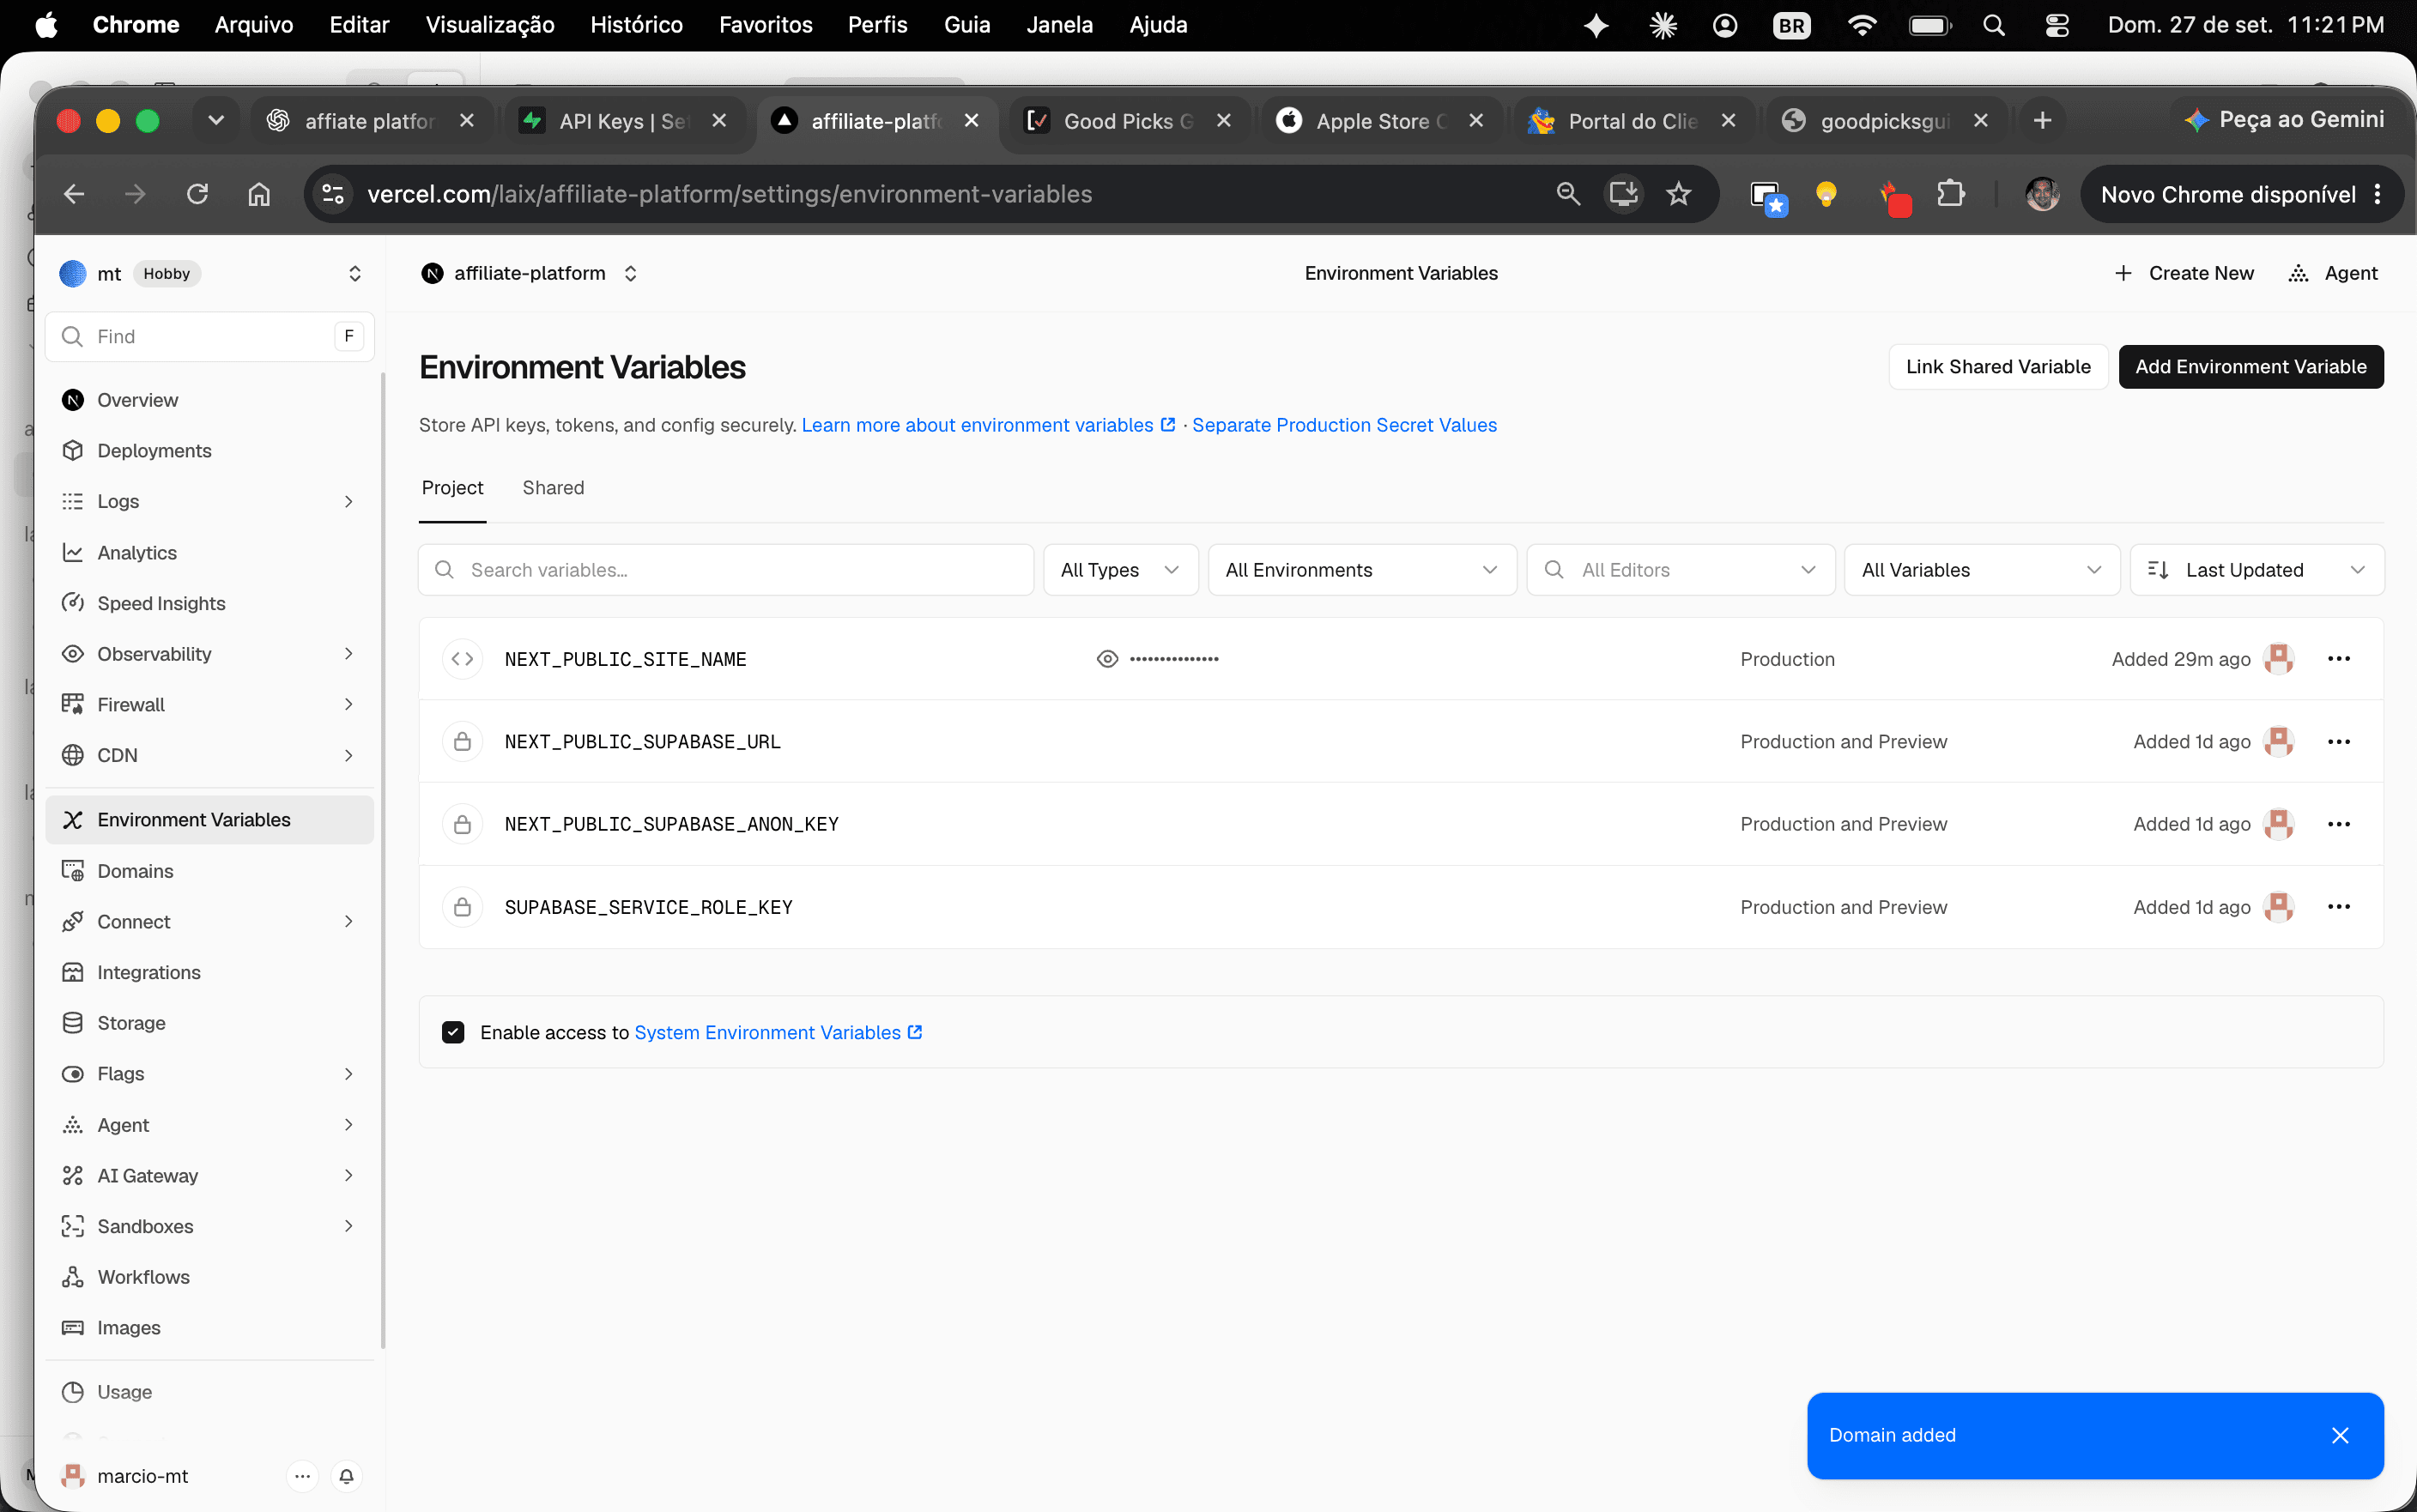This screenshot has height=1512, width=2417.
Task: Open the Favoritos menu in menu bar
Action: [x=765, y=25]
